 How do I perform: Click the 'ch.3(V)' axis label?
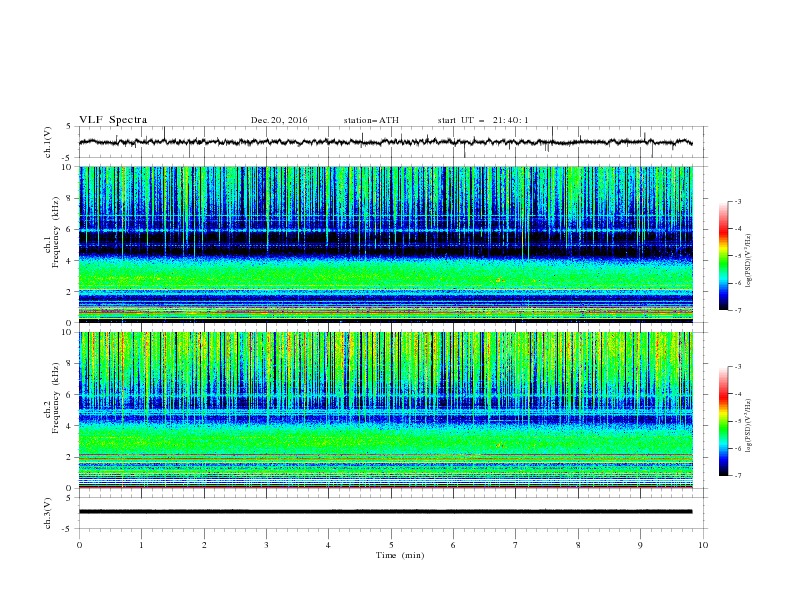48,513
